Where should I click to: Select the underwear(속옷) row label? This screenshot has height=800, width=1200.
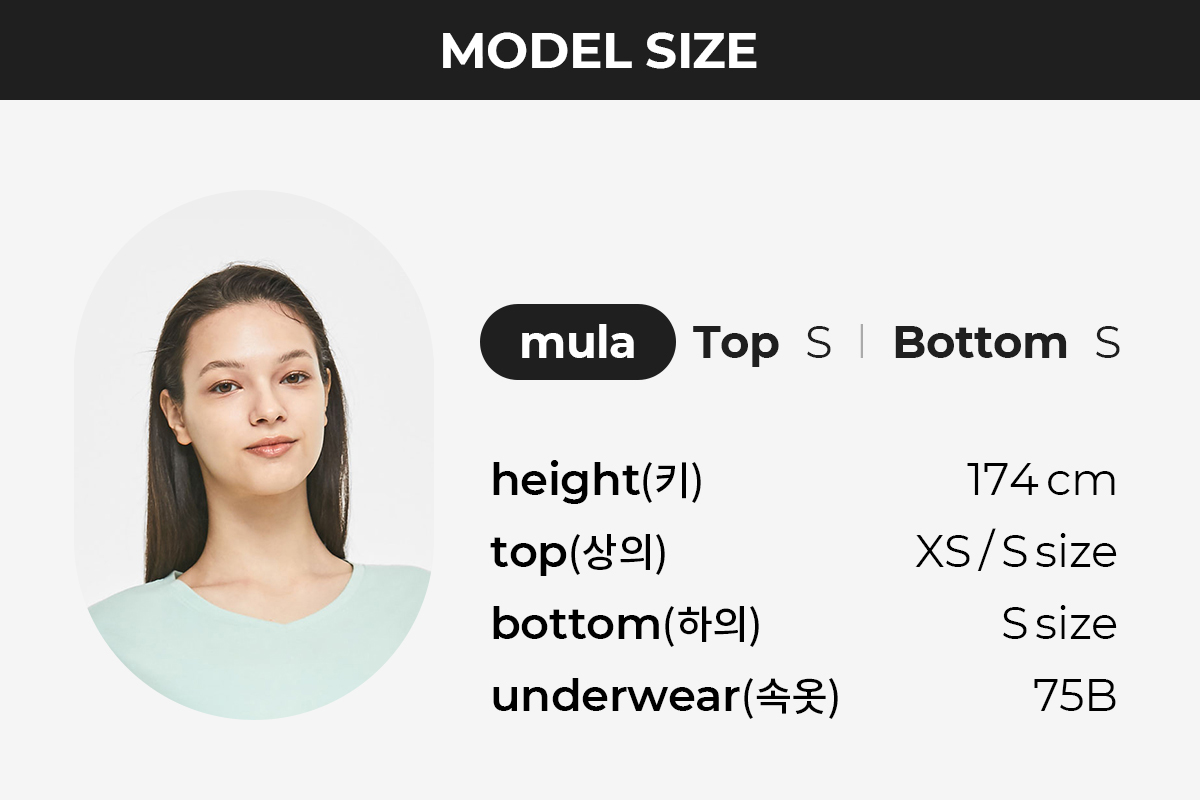(665, 697)
